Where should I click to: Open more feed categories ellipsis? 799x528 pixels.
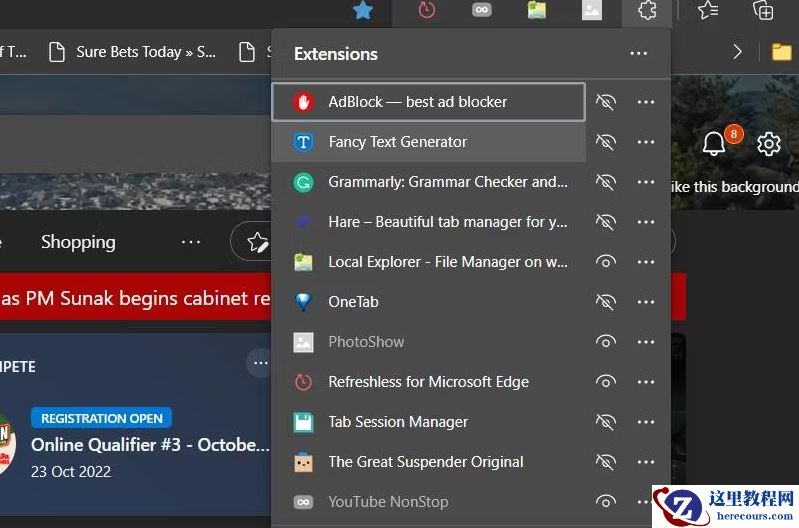(191, 242)
